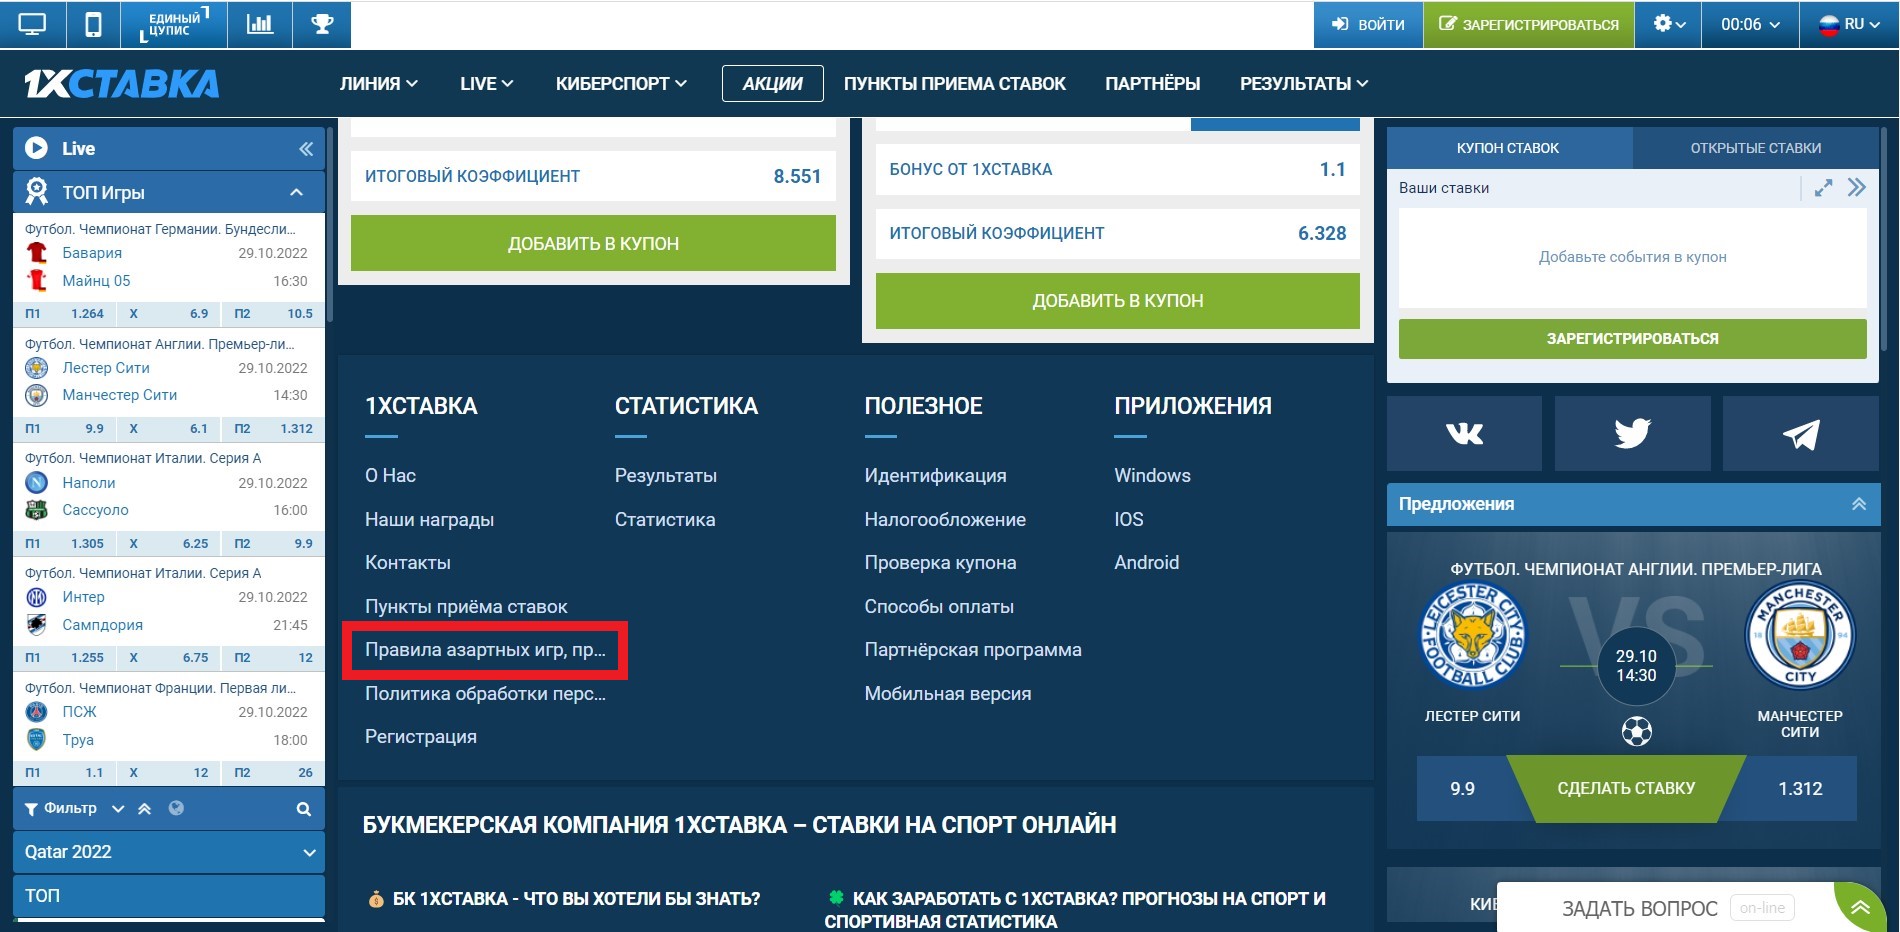Open the О Нас footer link
Viewport: 1900px width, 932px height.
[x=390, y=476]
